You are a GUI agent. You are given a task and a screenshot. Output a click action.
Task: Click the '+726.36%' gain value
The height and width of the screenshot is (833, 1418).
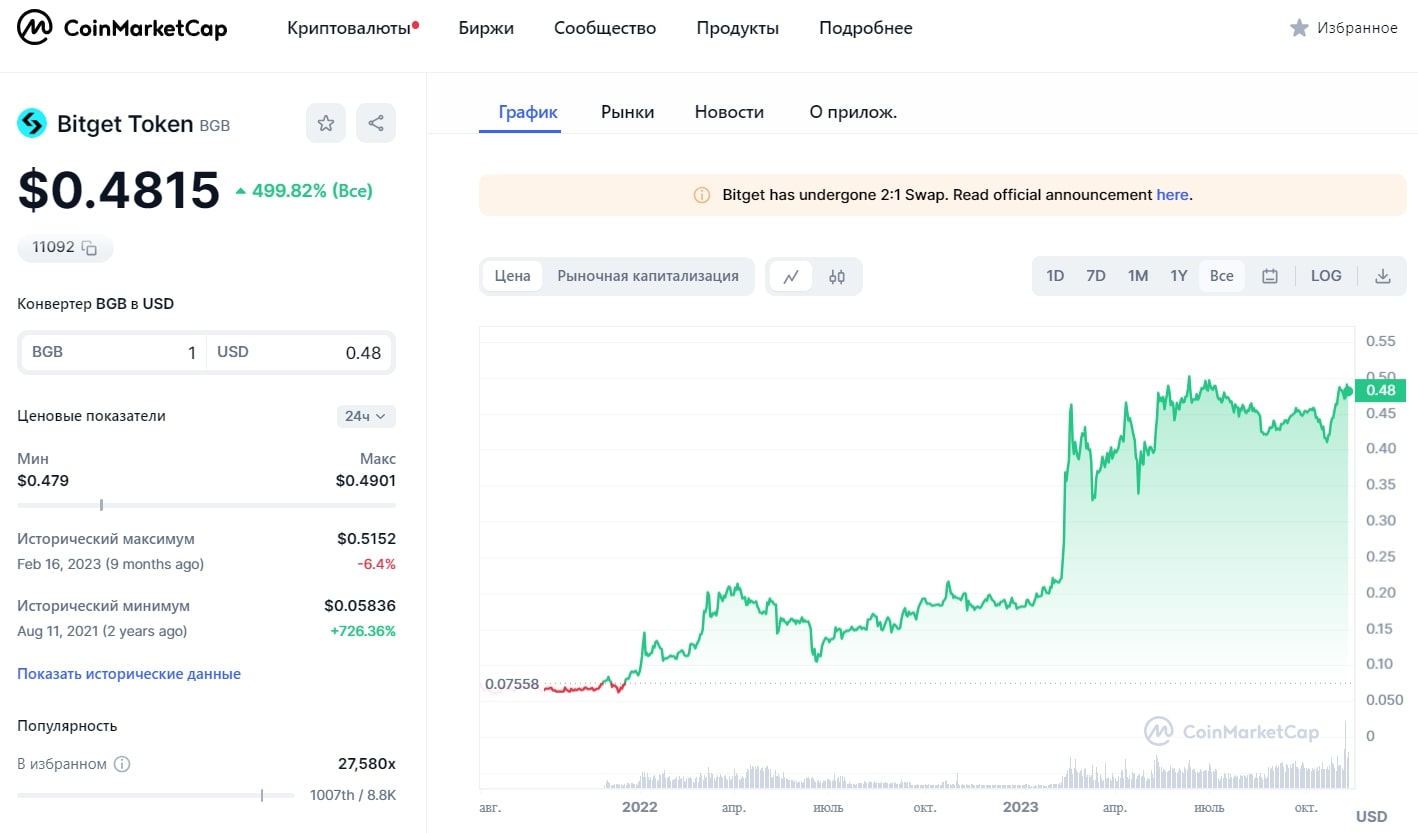coord(363,631)
